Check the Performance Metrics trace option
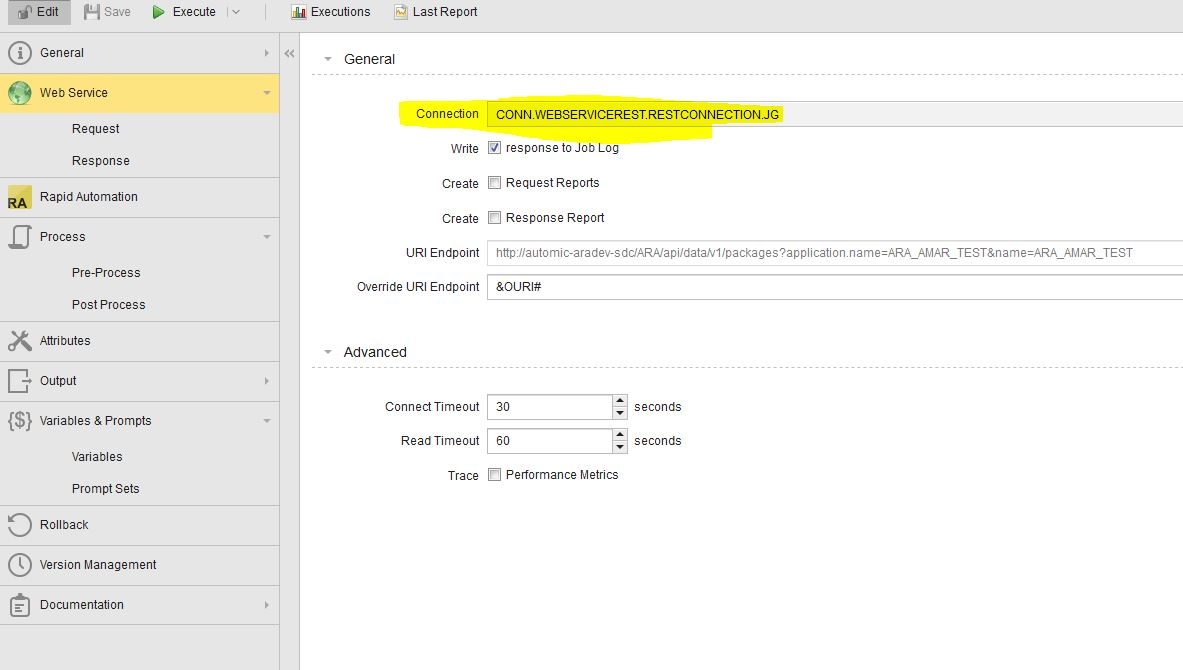Screen dimensions: 1183x670 pyautogui.click(x=494, y=475)
